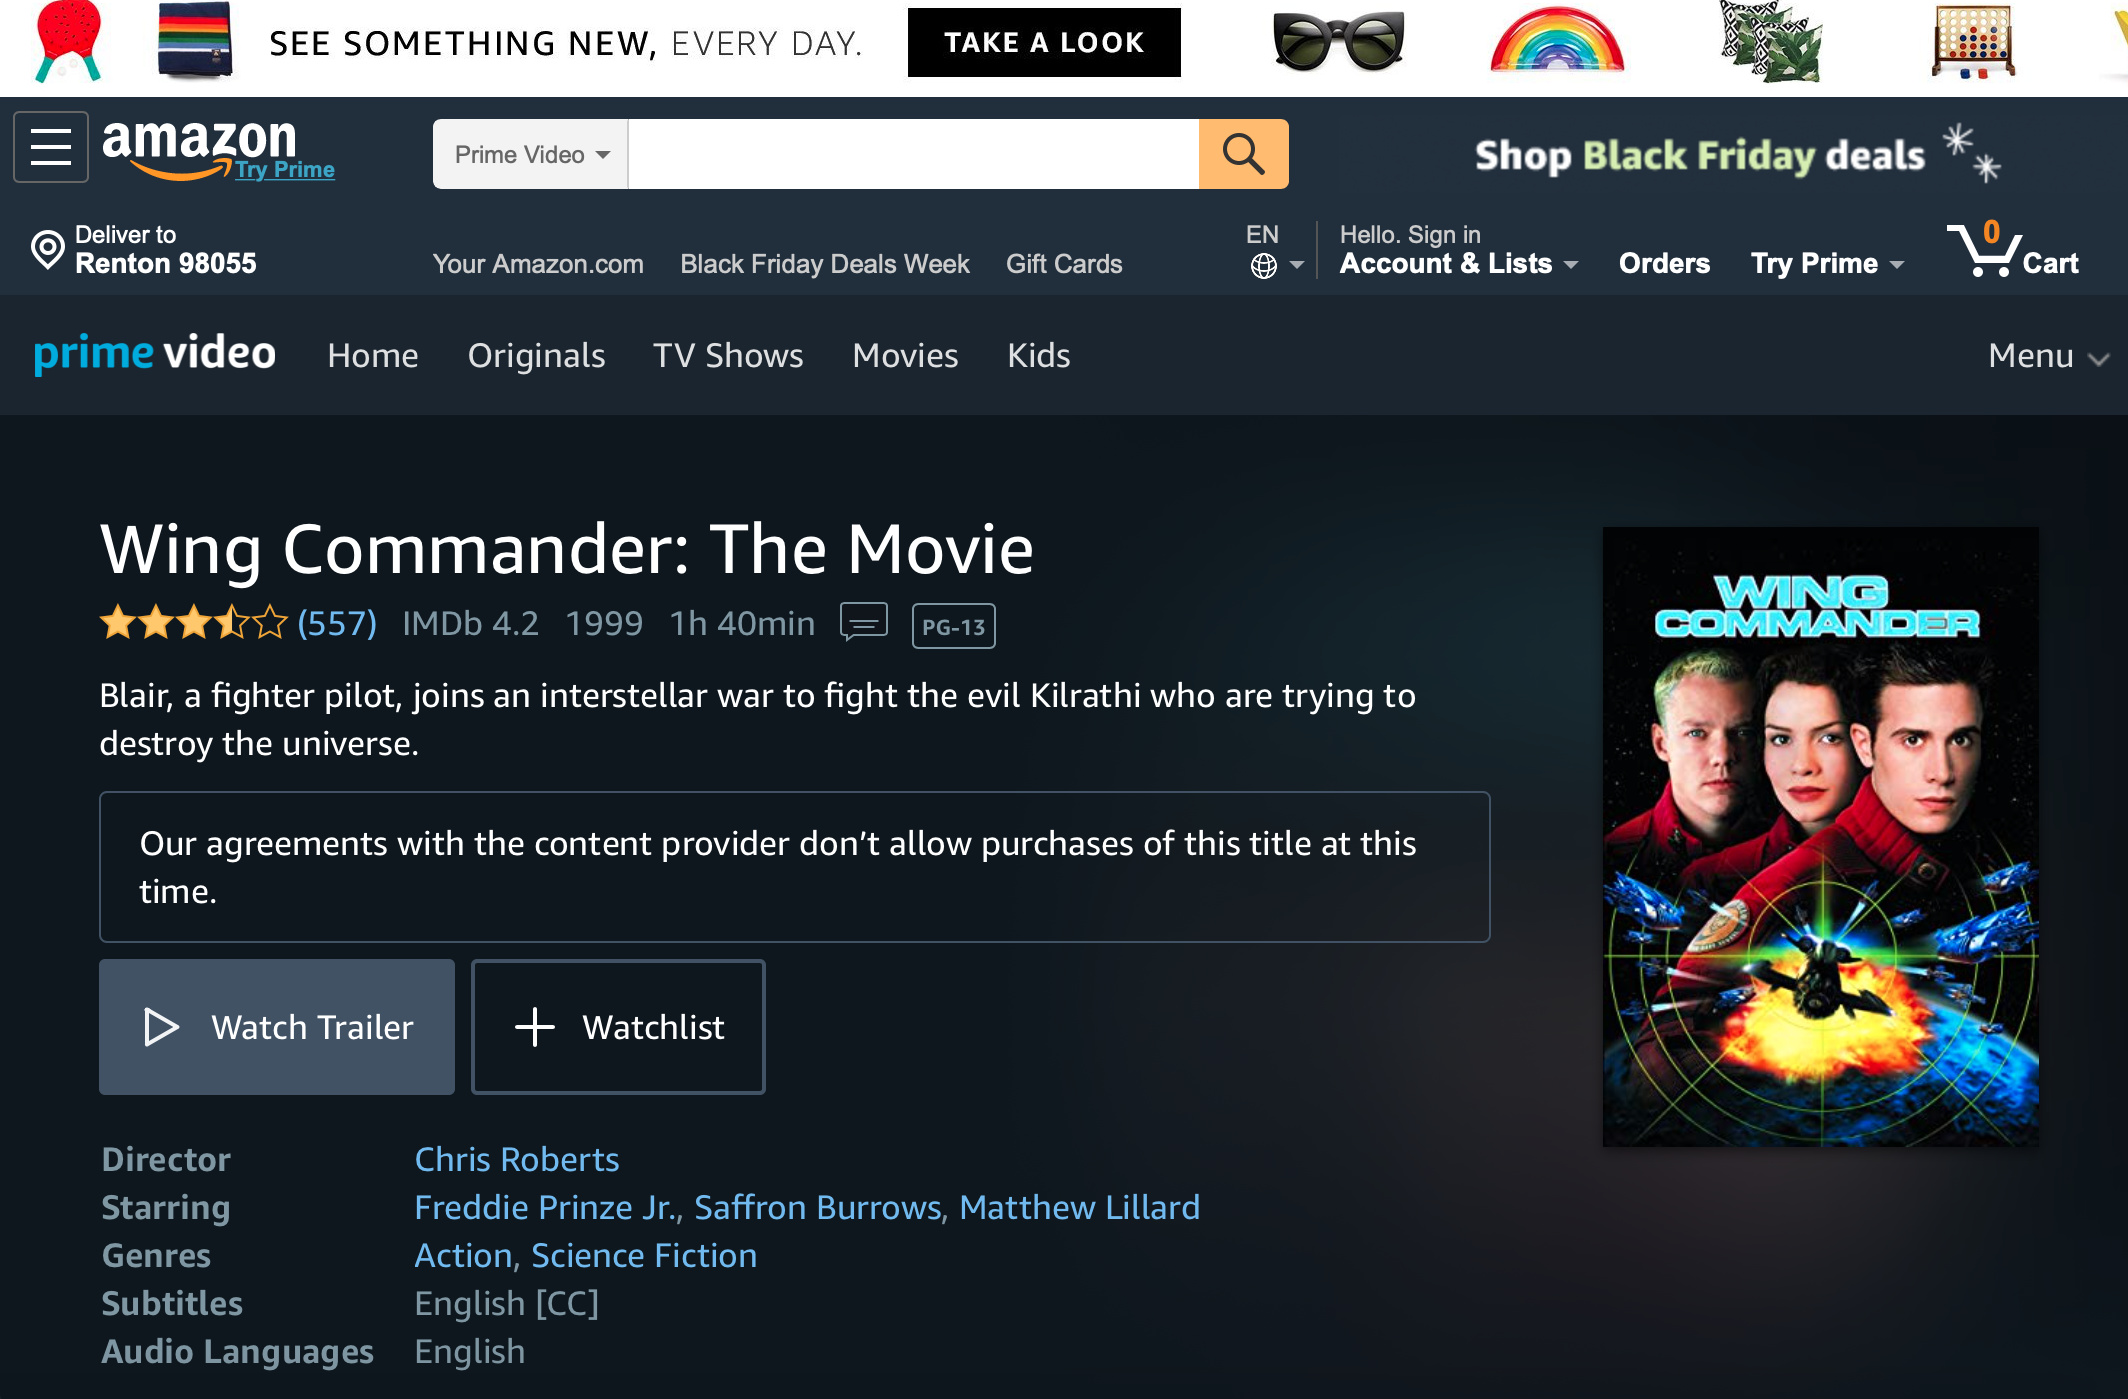The image size is (2128, 1399).
Task: Focus the search text field
Action: pos(913,154)
